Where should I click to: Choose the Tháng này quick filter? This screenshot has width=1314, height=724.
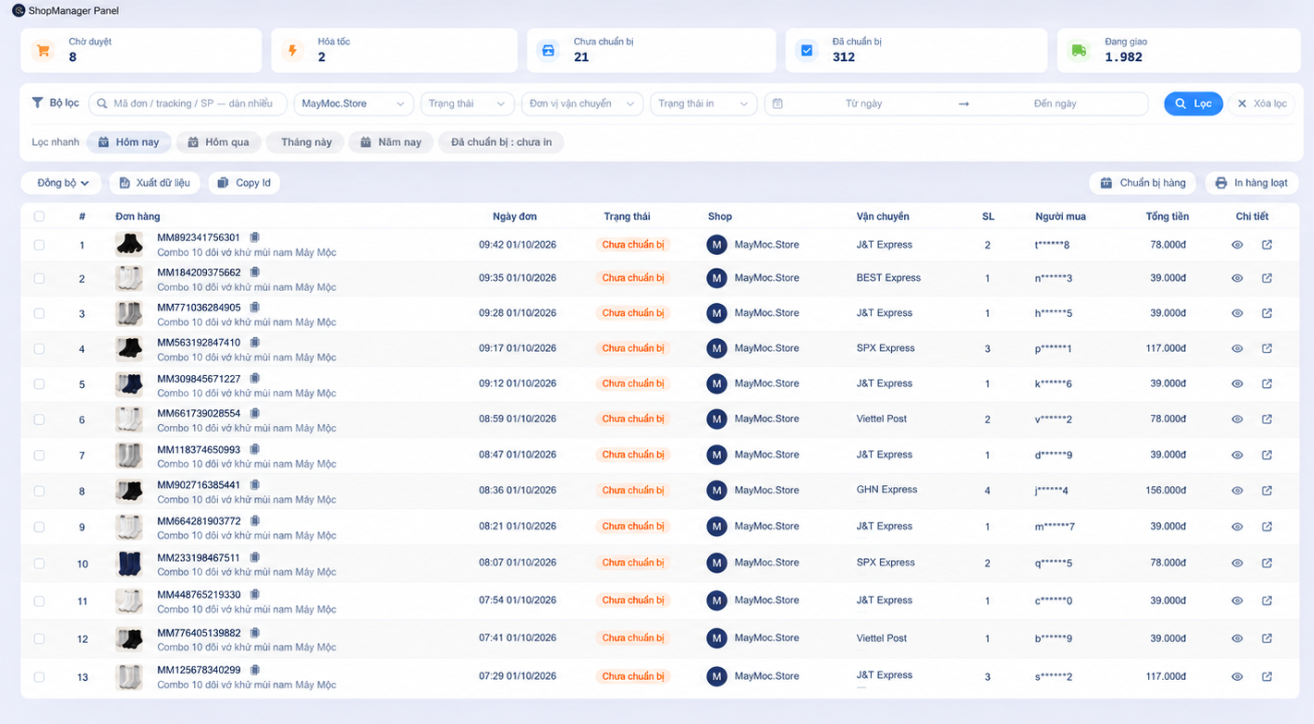(306, 142)
